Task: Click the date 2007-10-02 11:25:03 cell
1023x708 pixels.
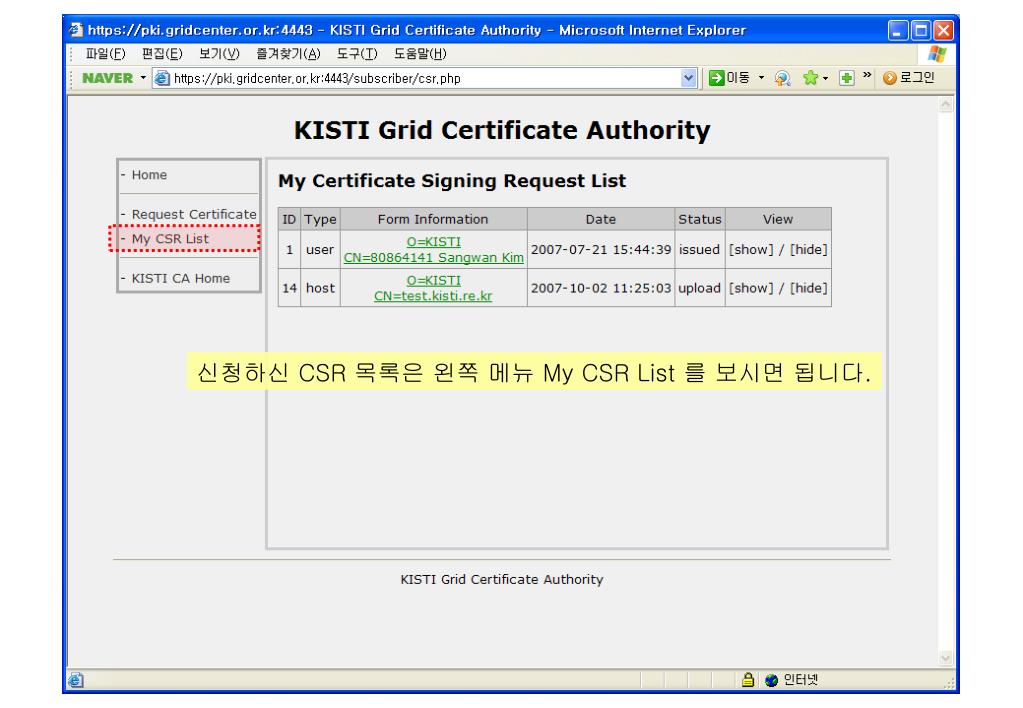Action: (x=601, y=288)
